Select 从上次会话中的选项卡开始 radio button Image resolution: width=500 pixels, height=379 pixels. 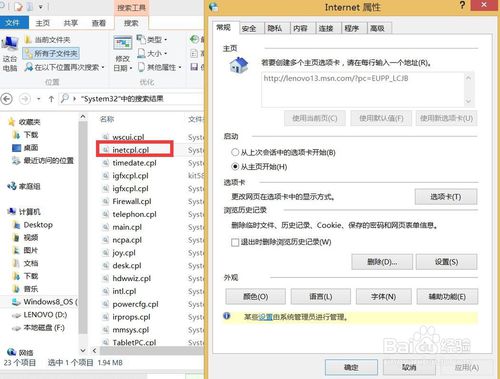pos(235,152)
